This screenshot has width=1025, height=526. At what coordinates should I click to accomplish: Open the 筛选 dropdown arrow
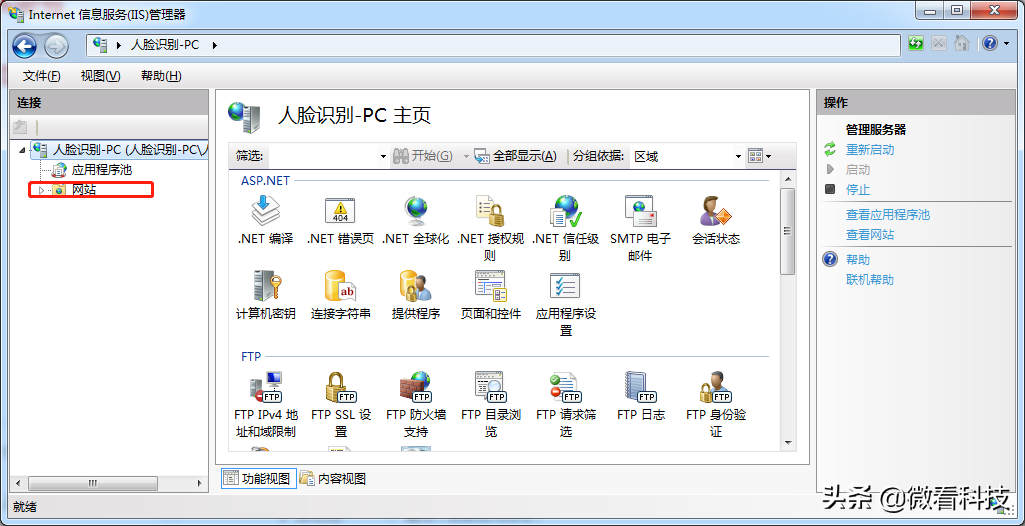pos(384,157)
